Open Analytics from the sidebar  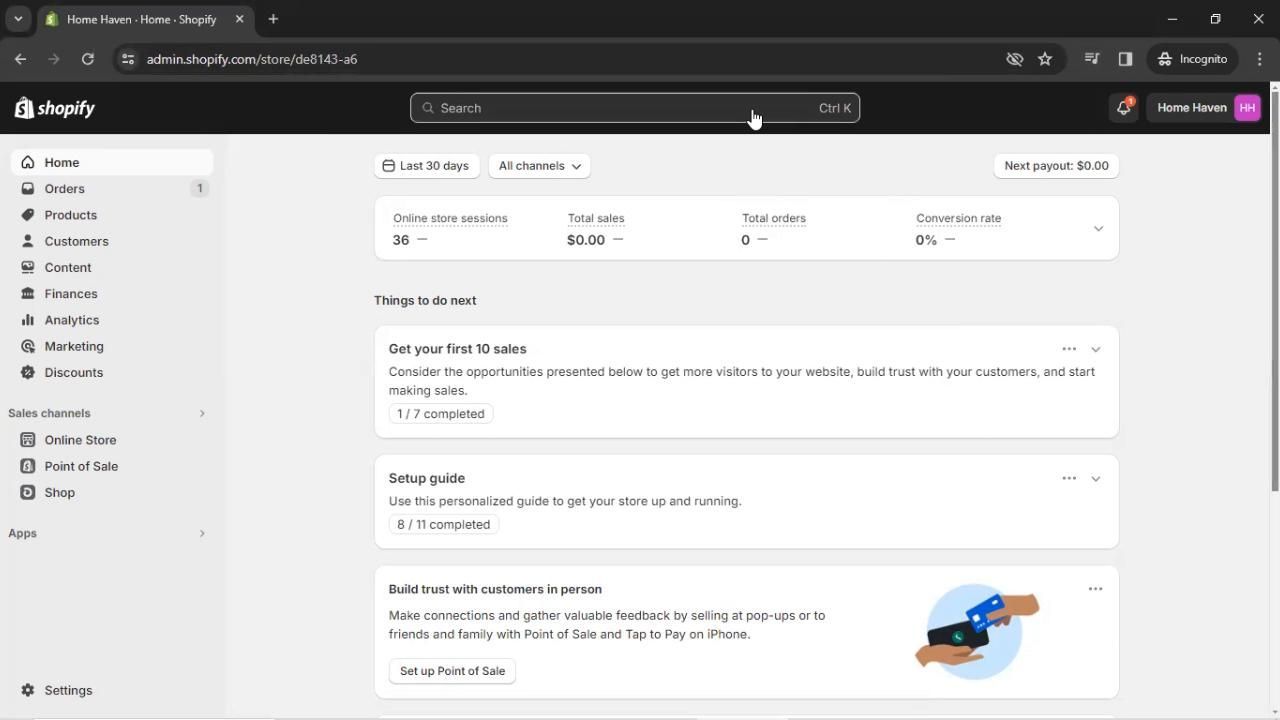pos(71,320)
